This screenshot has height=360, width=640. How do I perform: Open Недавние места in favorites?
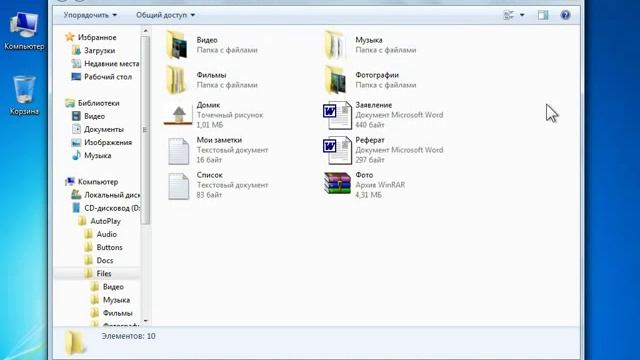click(x=111, y=64)
